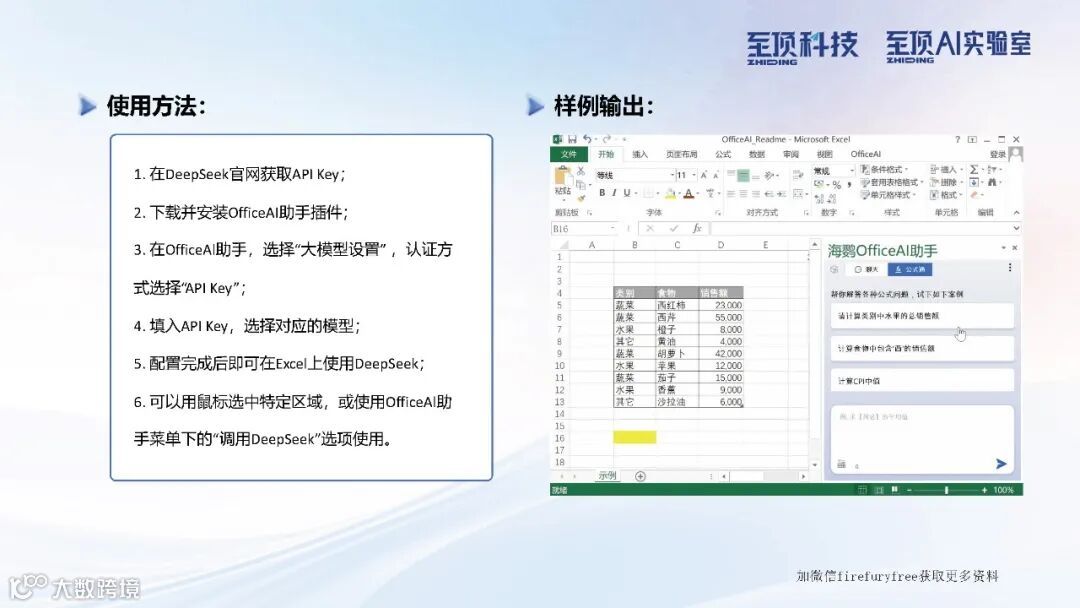Open the font name dropdown
This screenshot has width=1080, height=608.
point(672,176)
